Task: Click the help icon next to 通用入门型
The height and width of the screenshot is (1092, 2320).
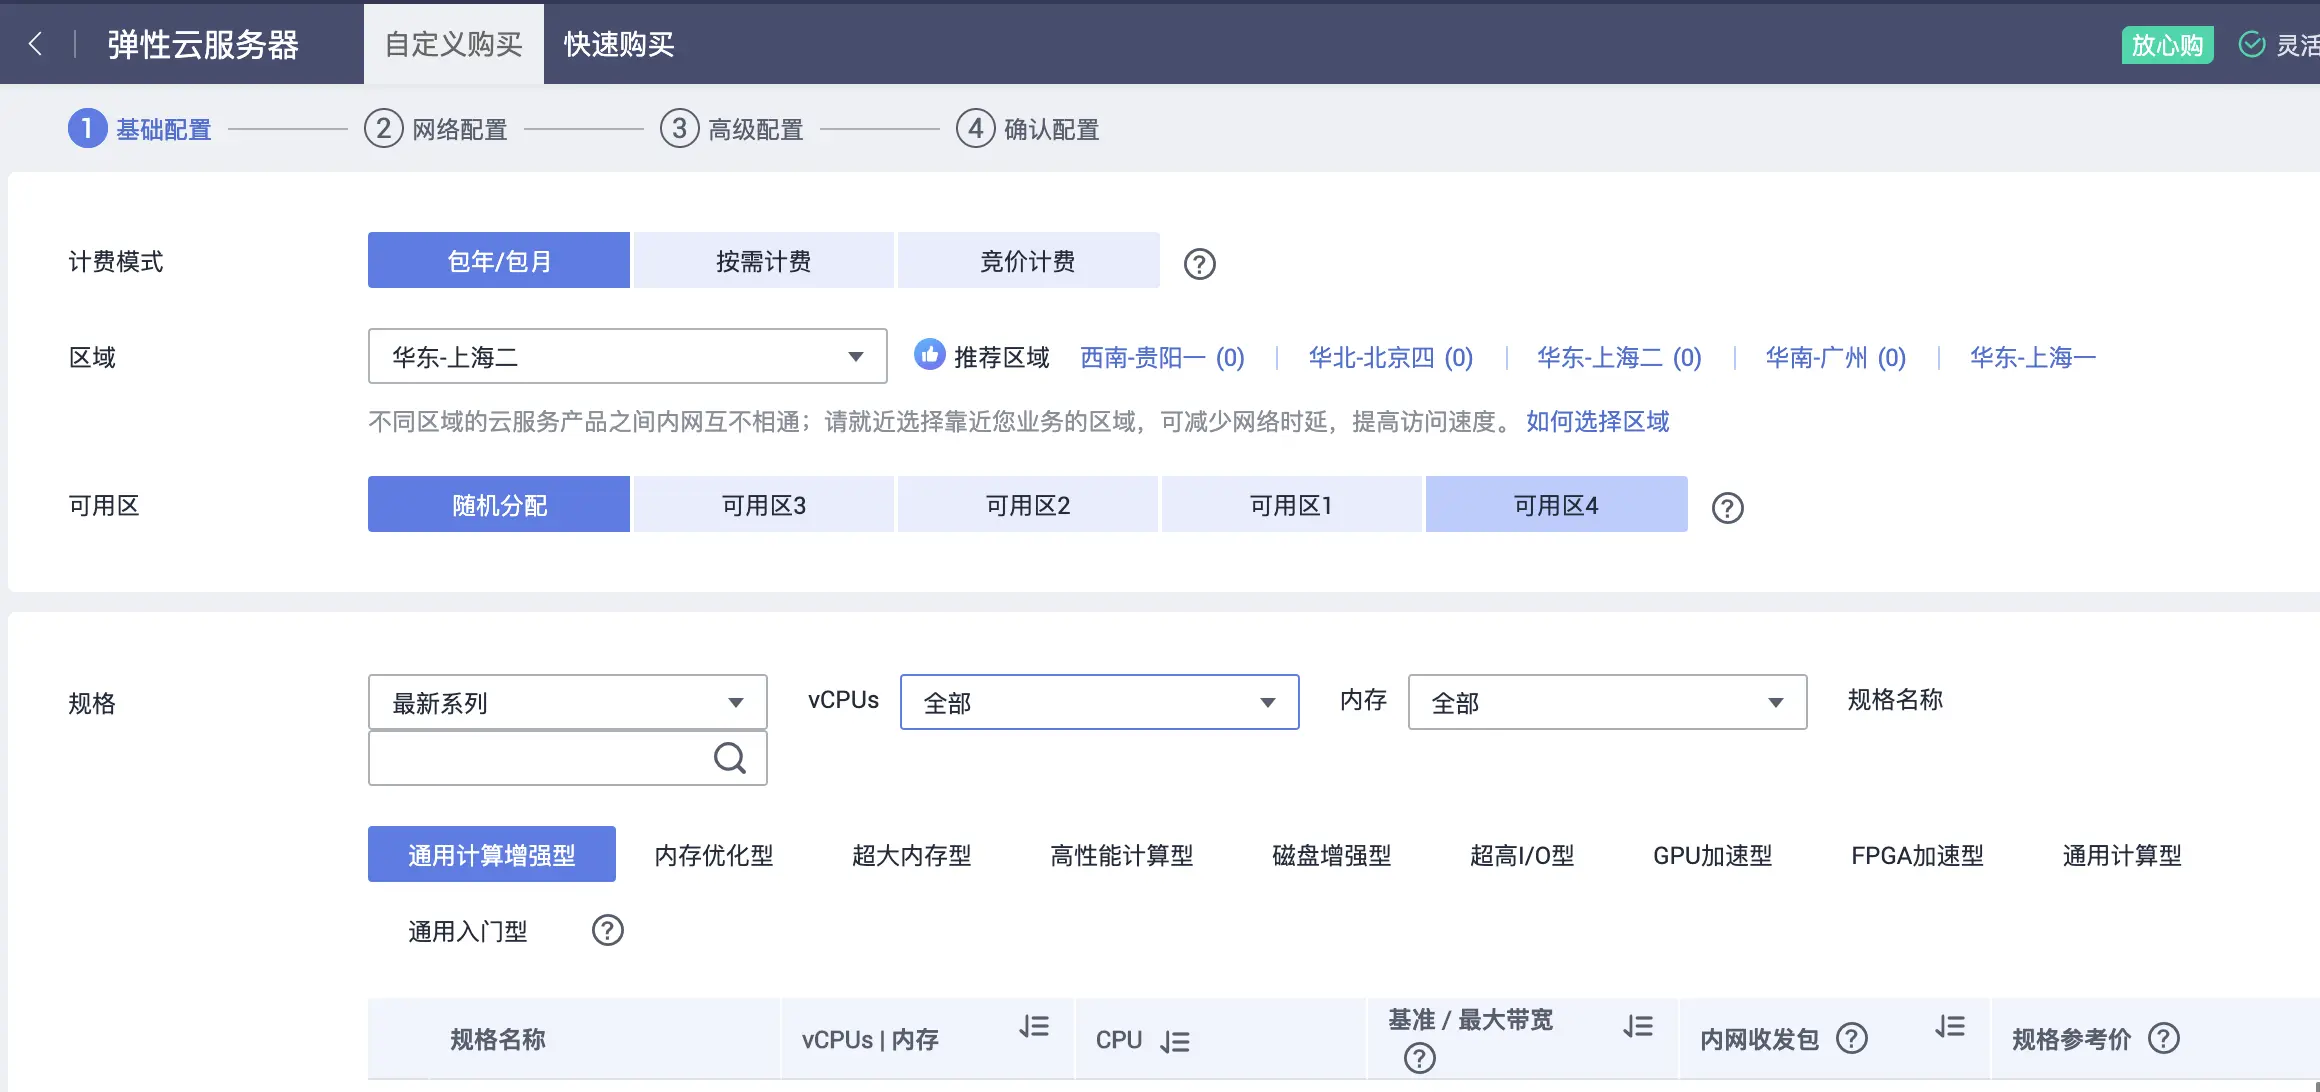Action: click(x=607, y=931)
